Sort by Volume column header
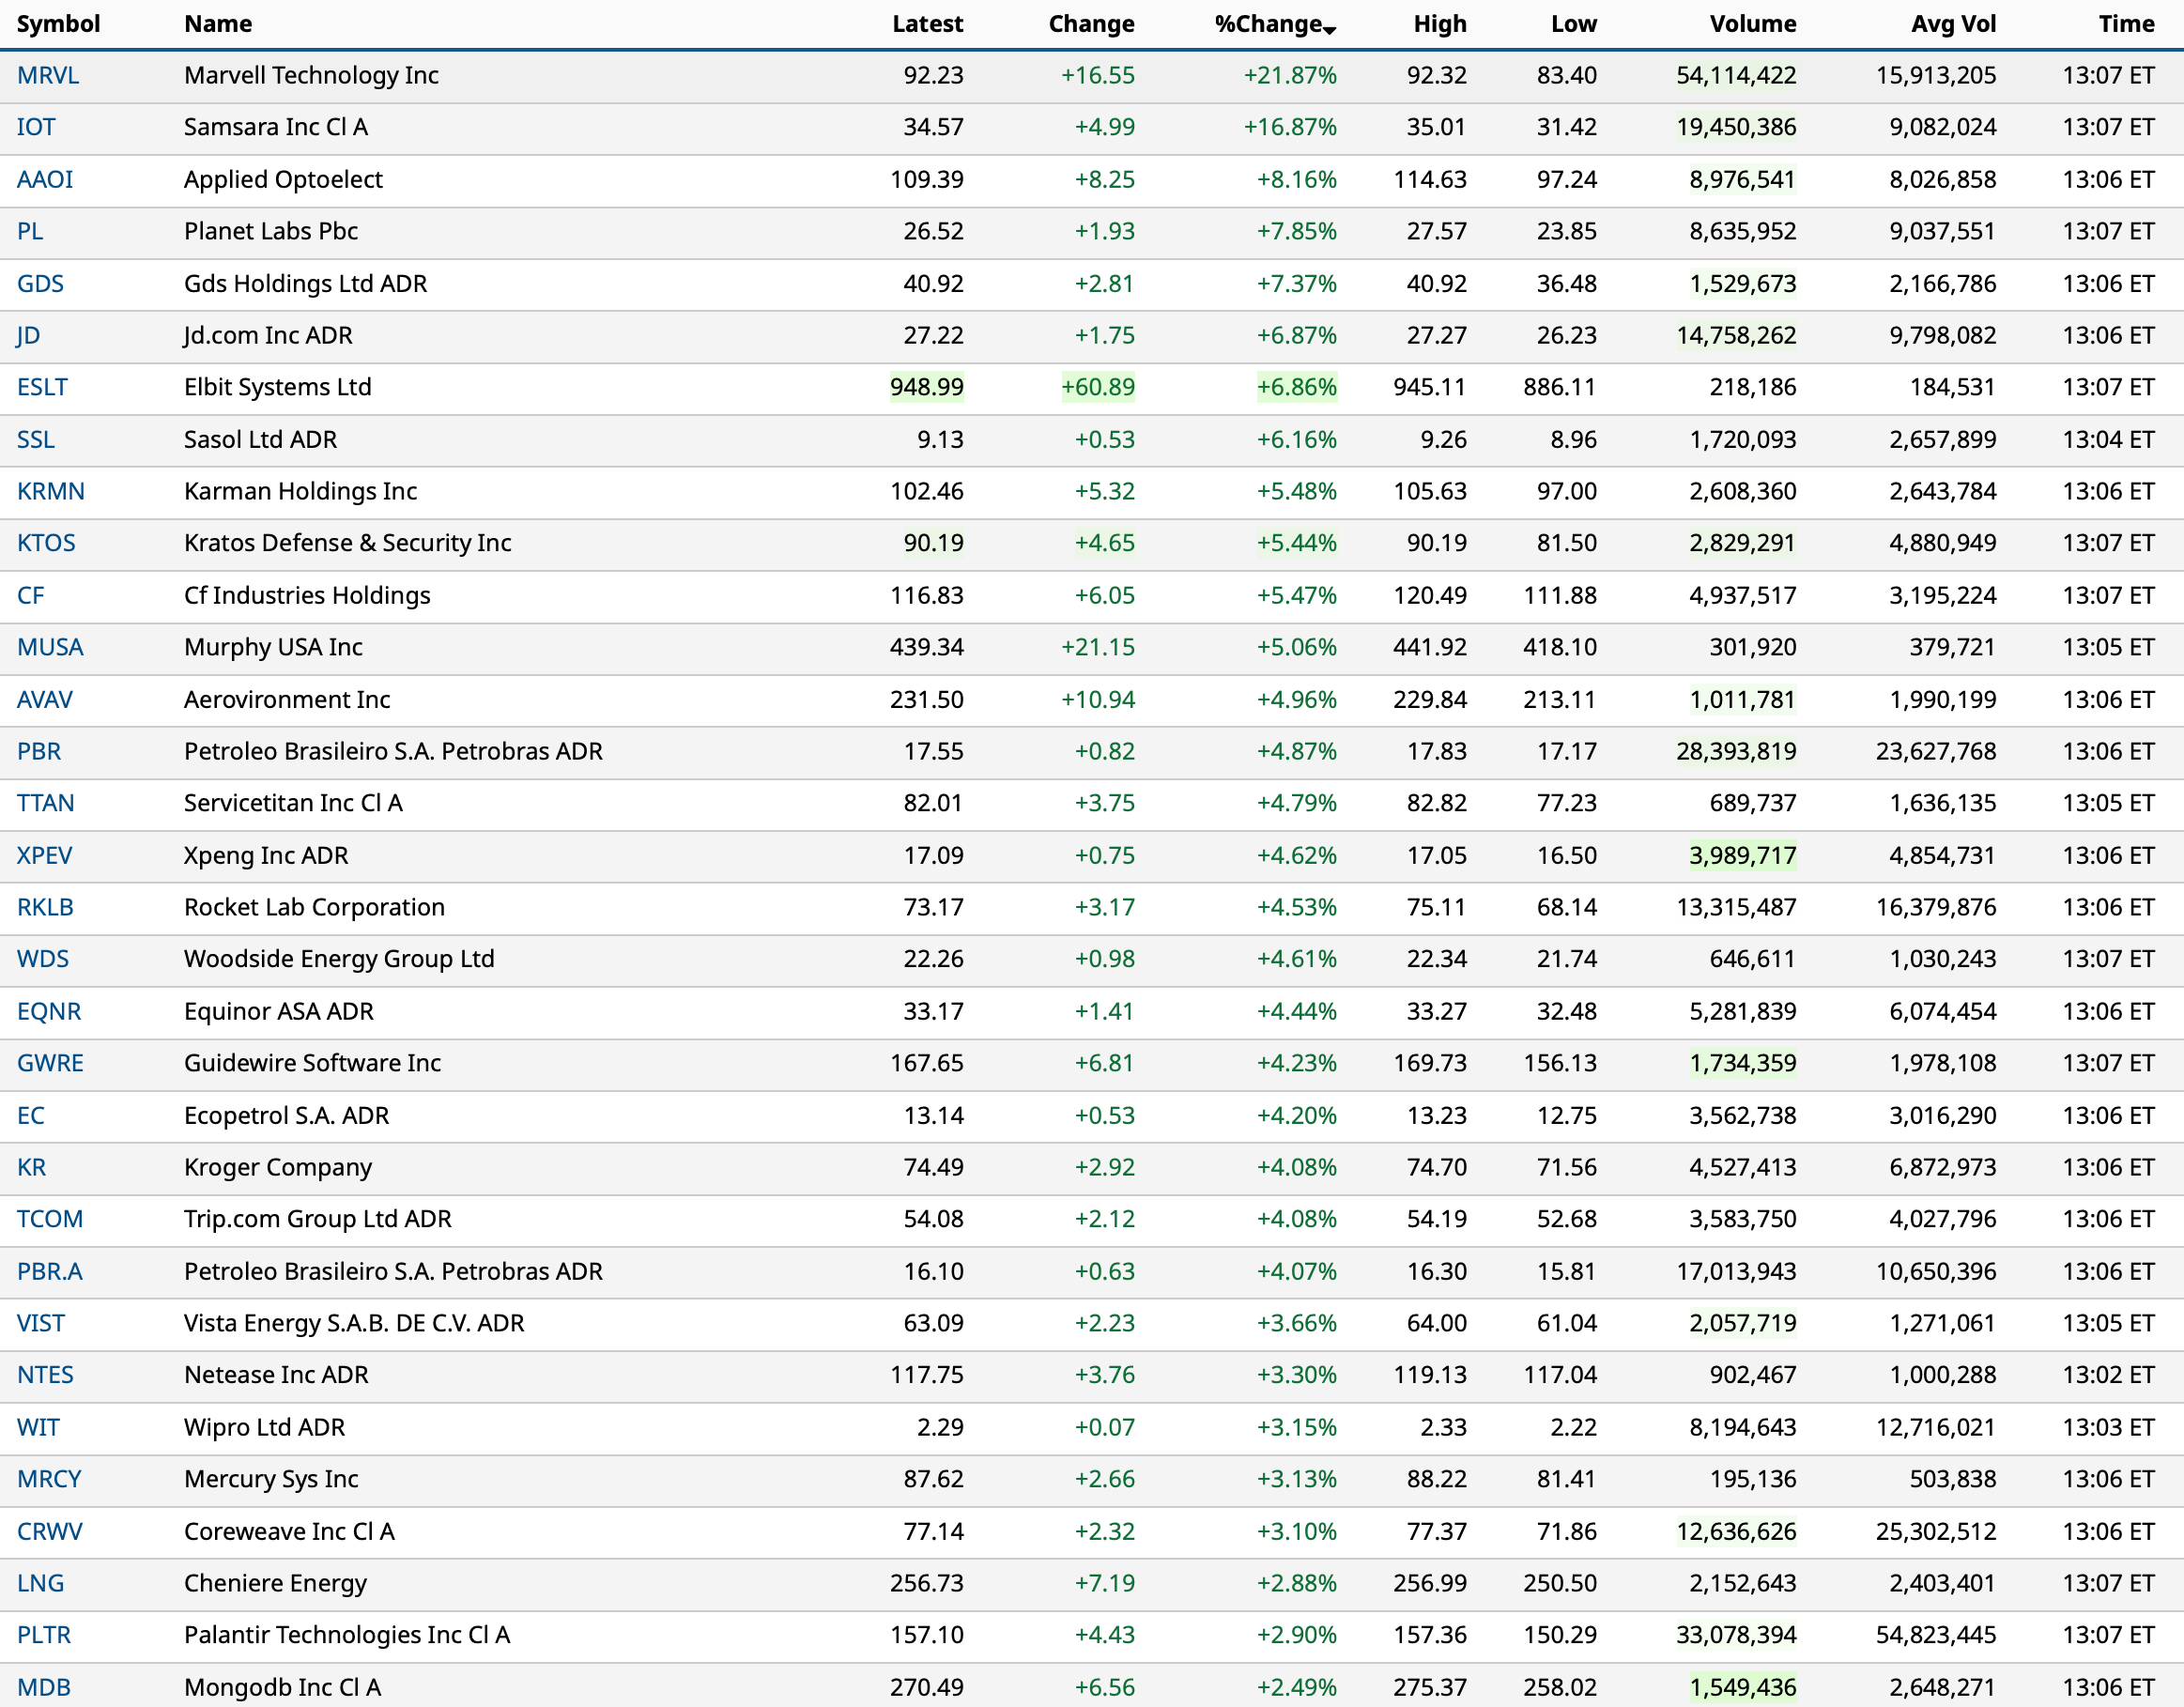Image resolution: width=2184 pixels, height=1707 pixels. click(1752, 24)
